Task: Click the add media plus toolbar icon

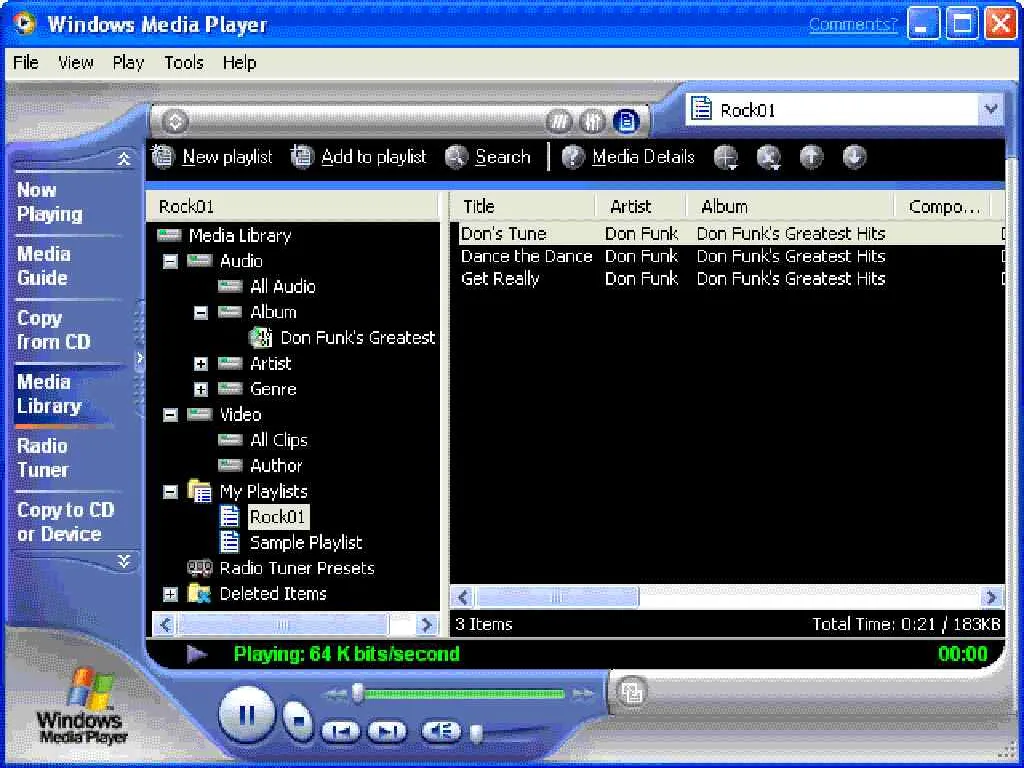Action: tap(726, 157)
